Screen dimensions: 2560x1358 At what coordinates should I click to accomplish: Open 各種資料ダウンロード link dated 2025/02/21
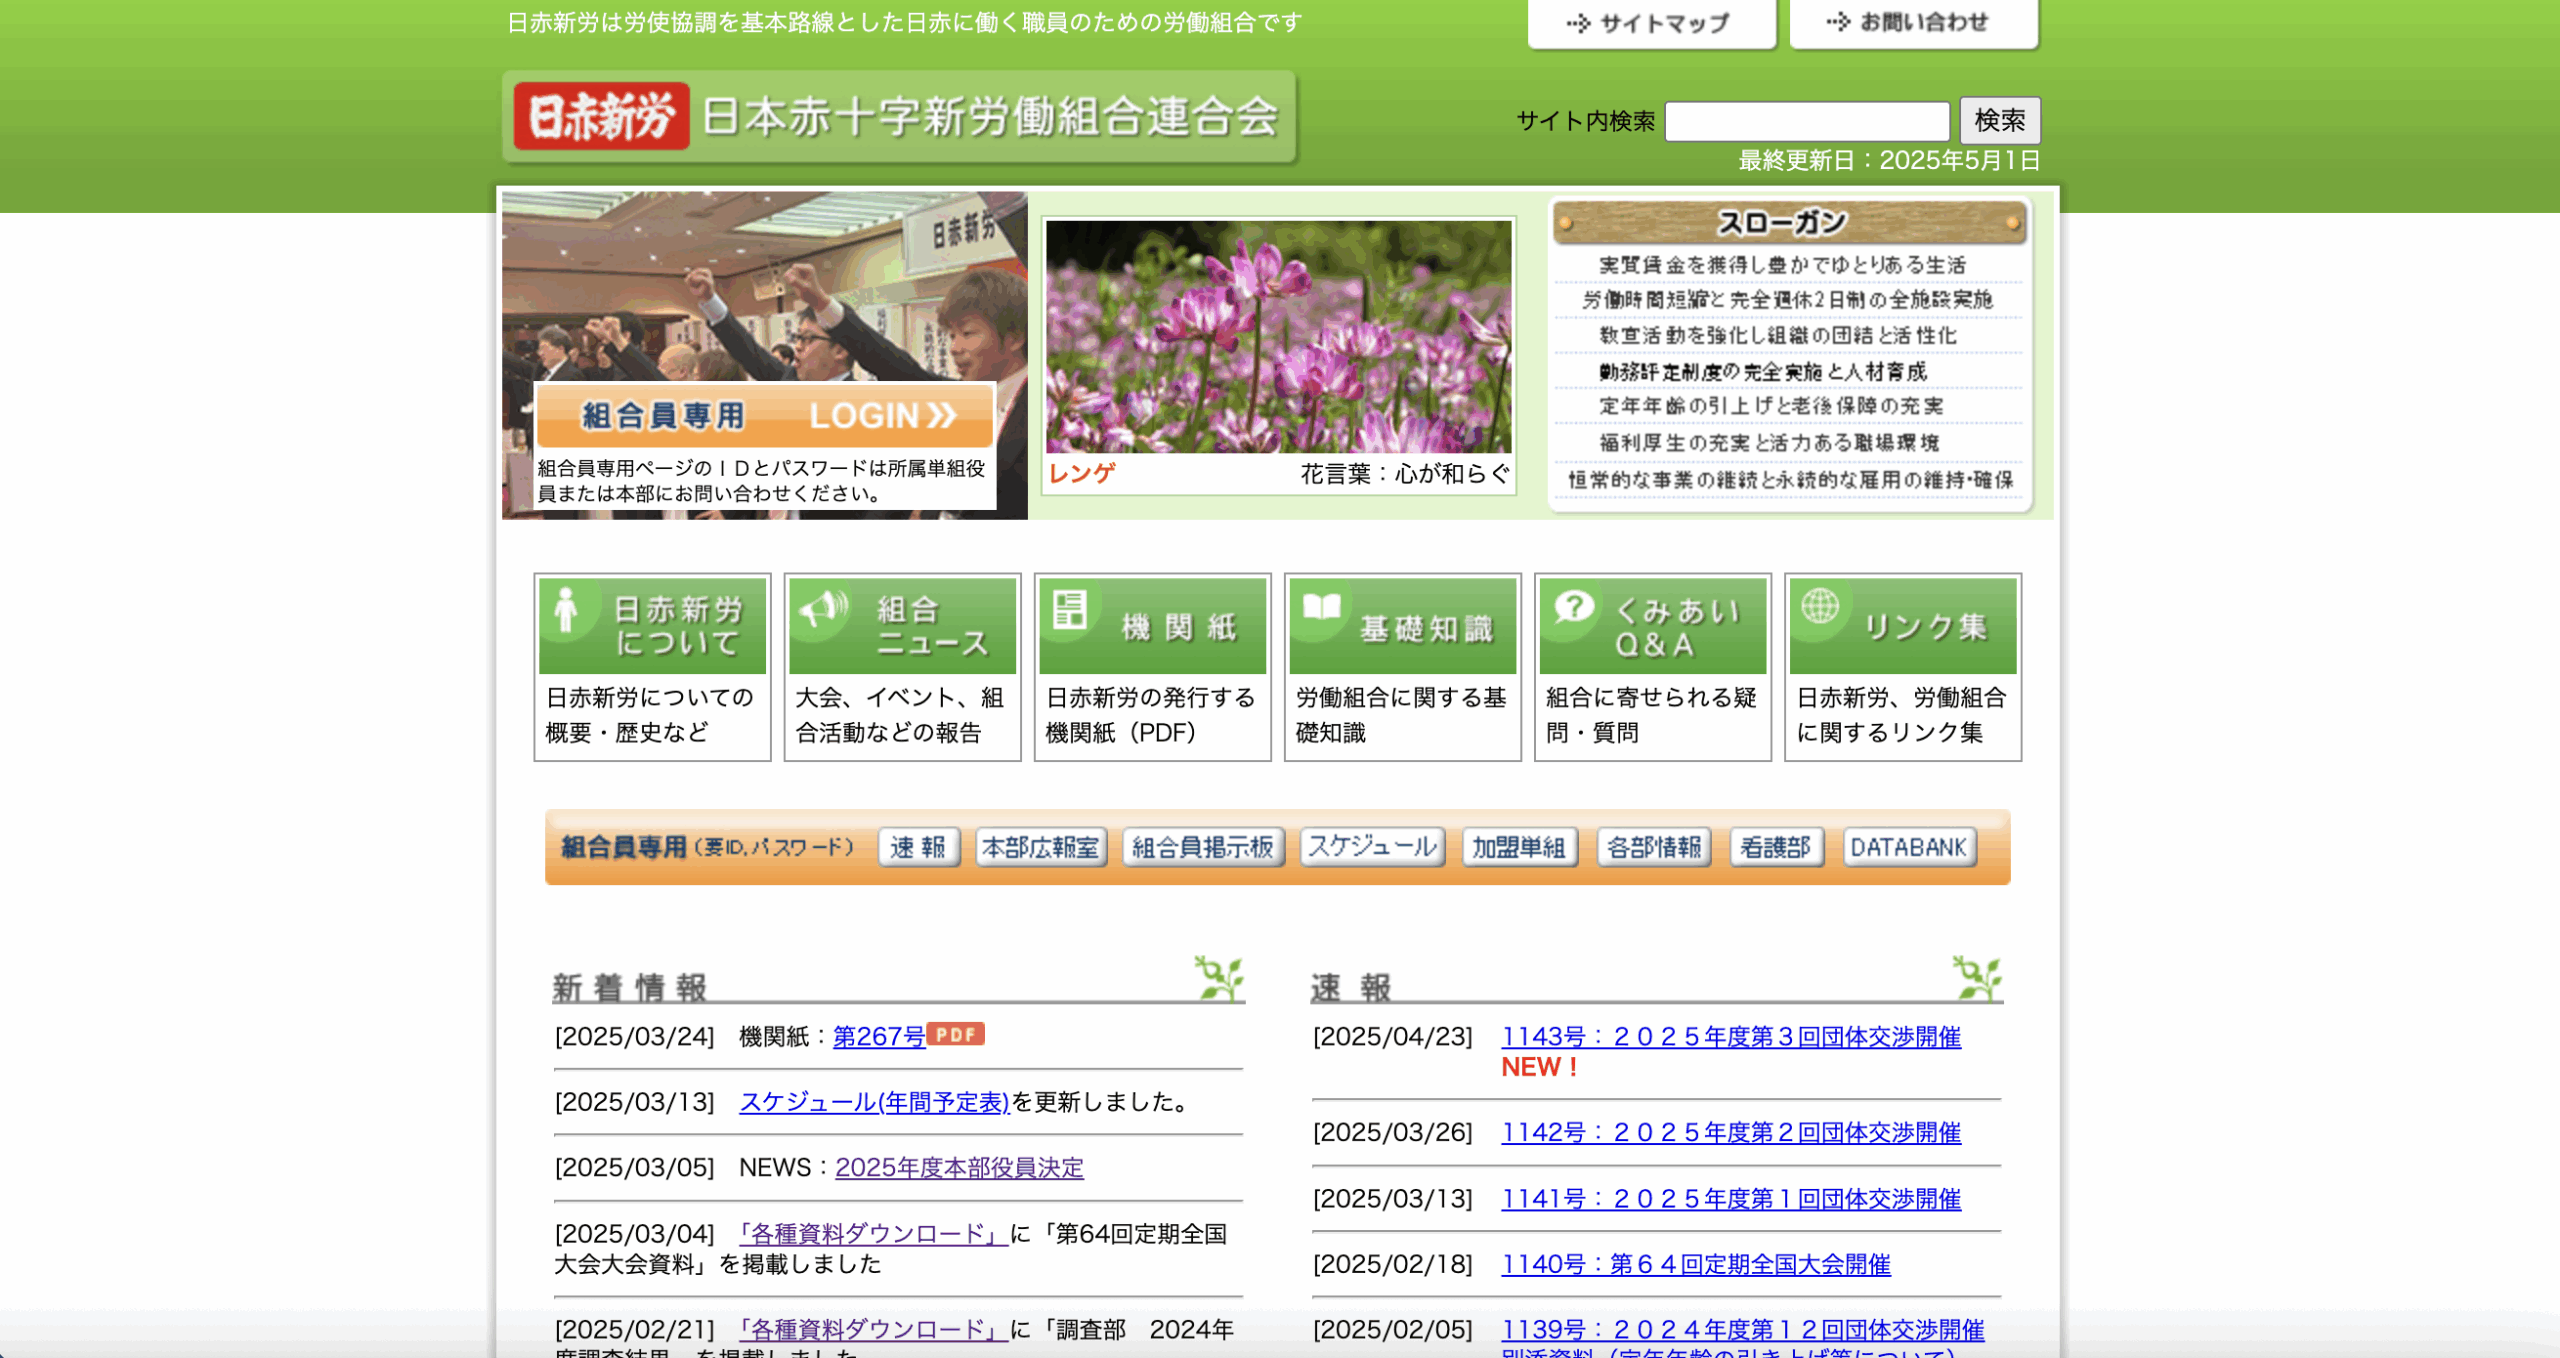873,1330
